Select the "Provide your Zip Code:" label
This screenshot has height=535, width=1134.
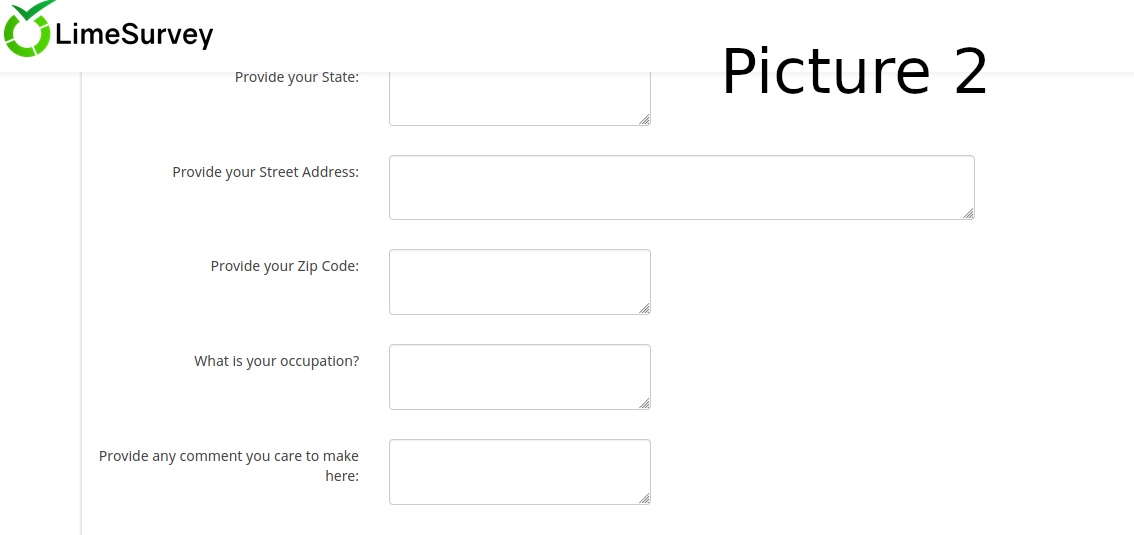[284, 266]
